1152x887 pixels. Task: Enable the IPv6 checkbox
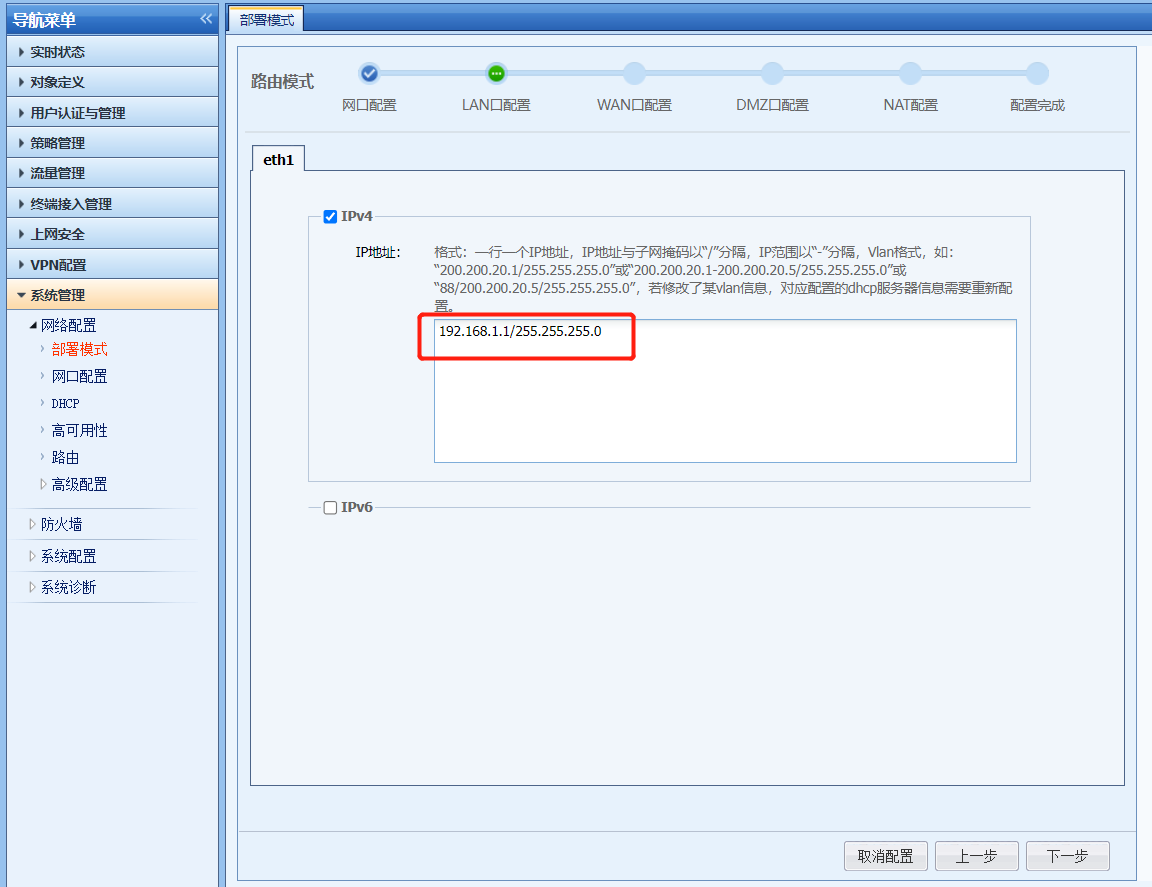330,507
